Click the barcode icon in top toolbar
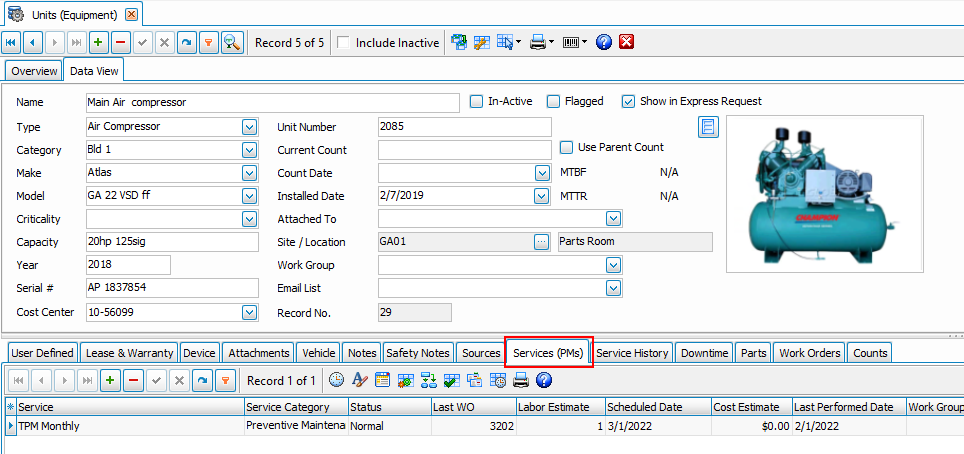964x454 pixels. click(571, 42)
